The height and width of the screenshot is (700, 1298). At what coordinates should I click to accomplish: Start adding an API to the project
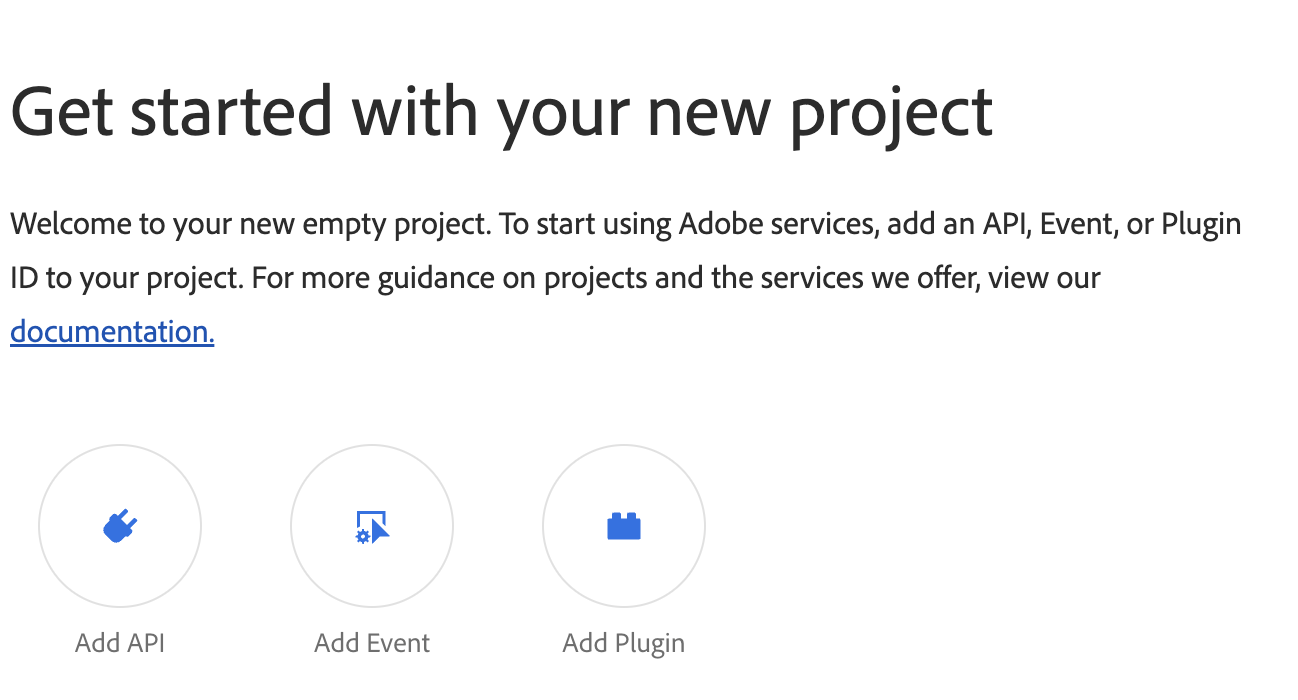click(x=120, y=526)
